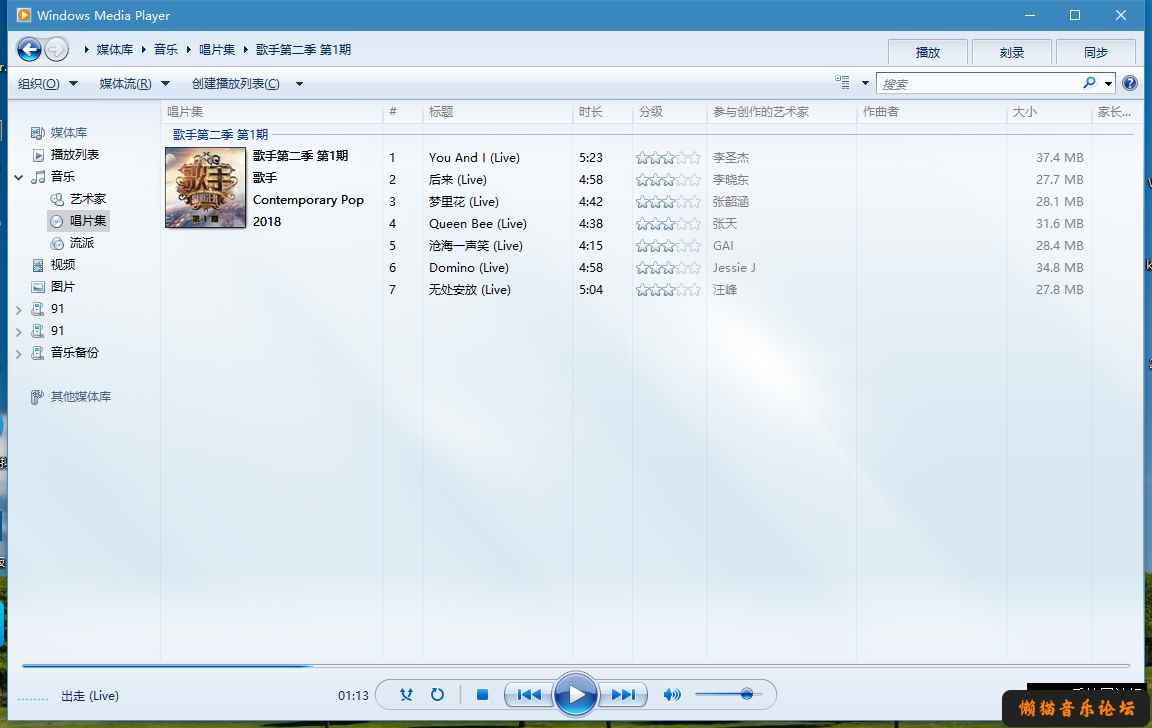Select 媒体库 in the breadcrumb
1152x728 pixels.
115,50
